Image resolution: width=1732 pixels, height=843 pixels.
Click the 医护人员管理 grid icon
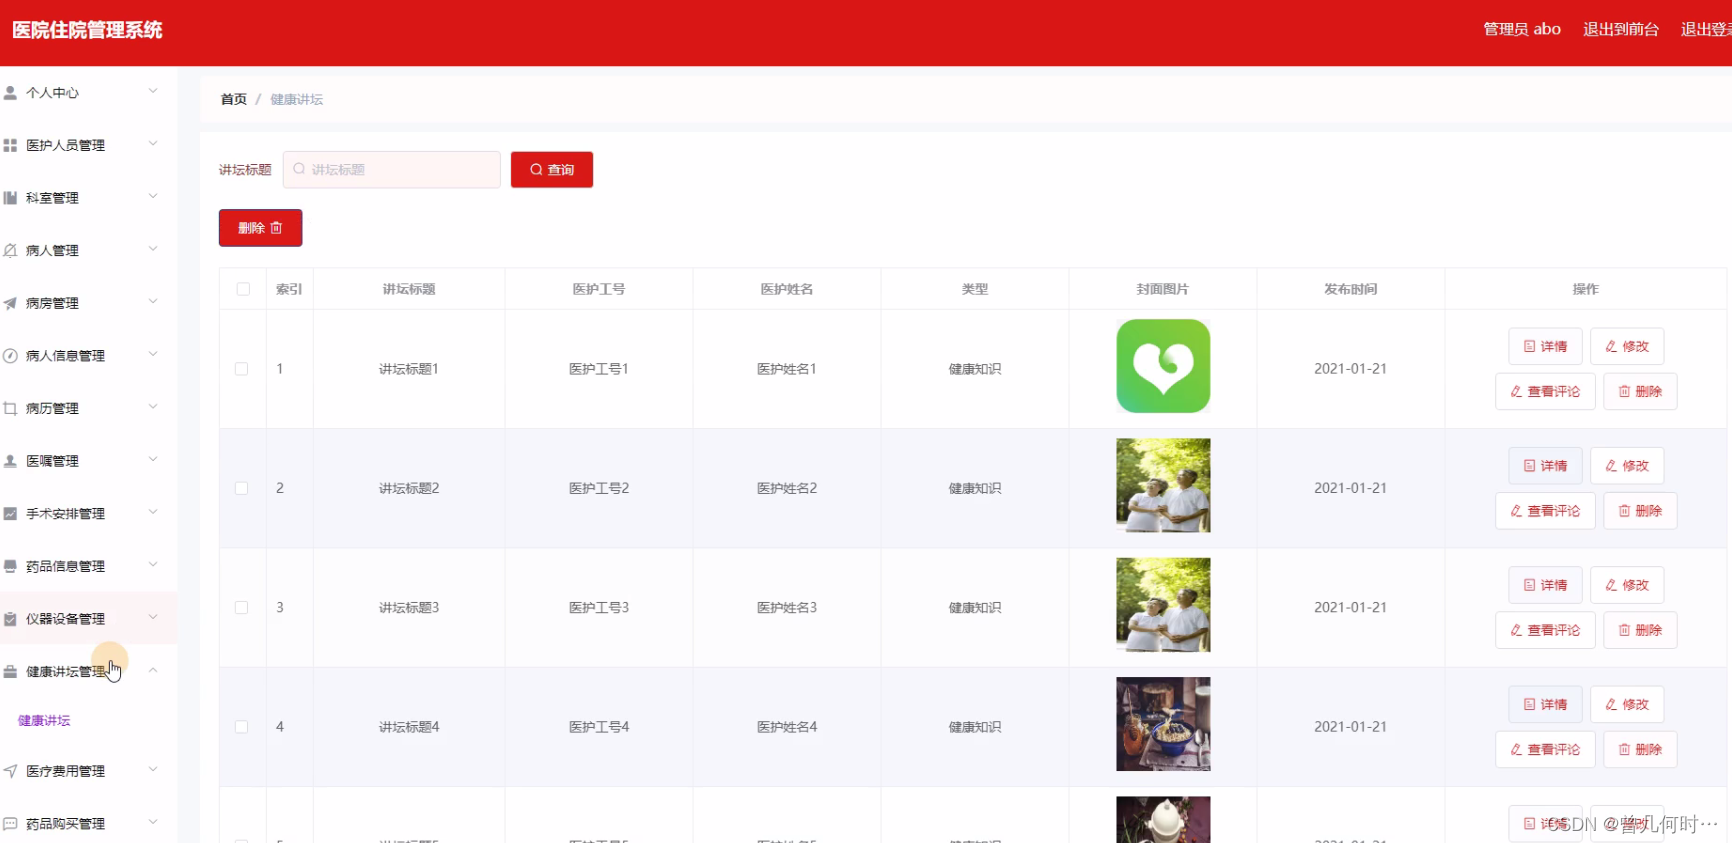coord(10,145)
